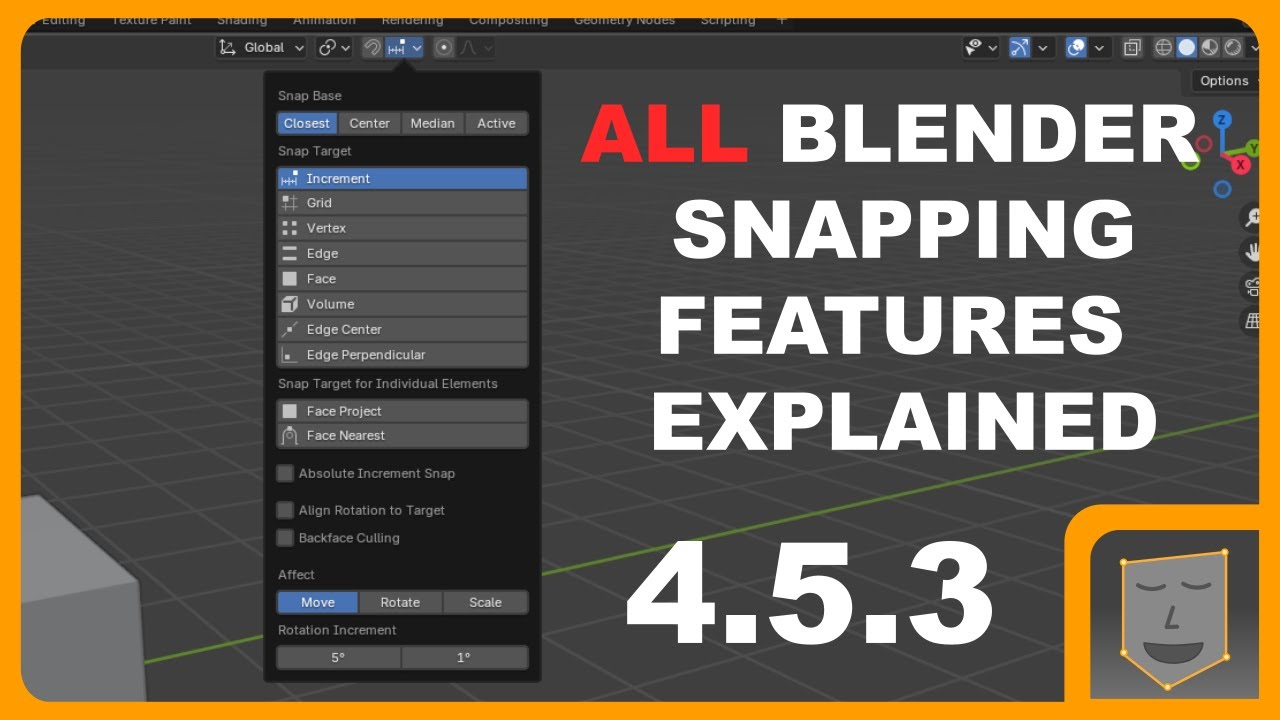The width and height of the screenshot is (1280, 720).
Task: Expand the overlays options arrow
Action: 1100,47
